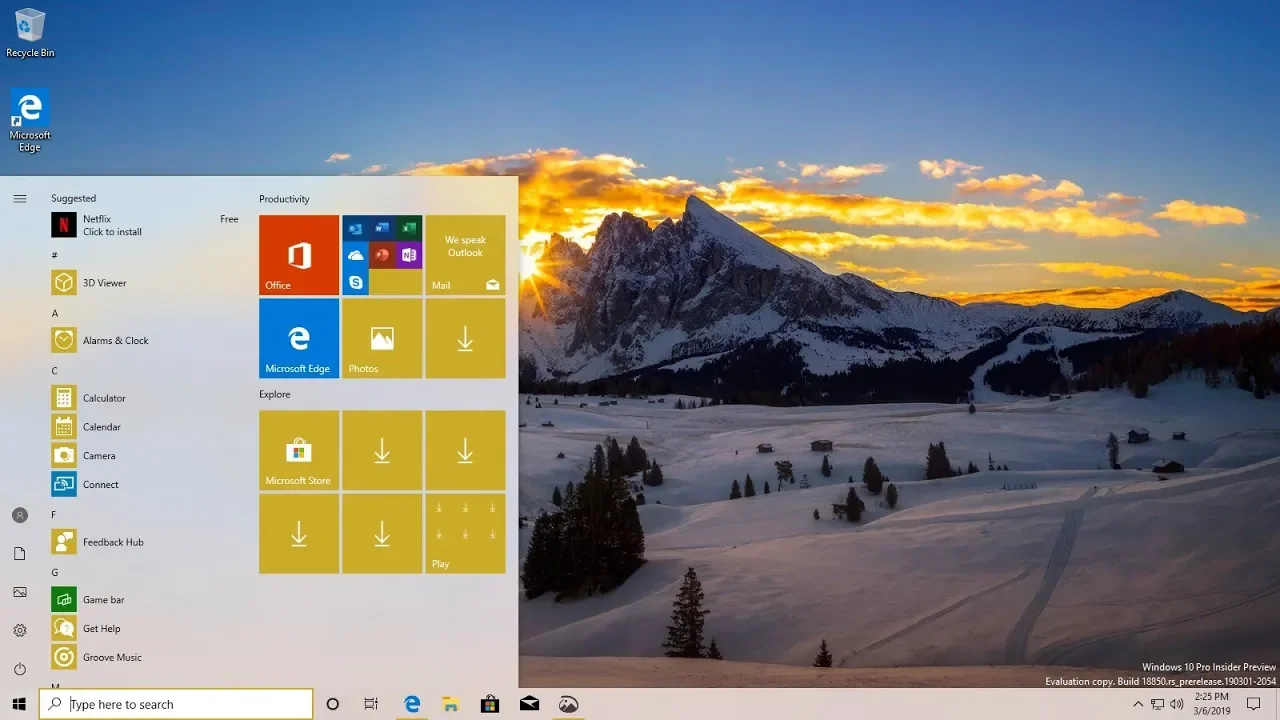Viewport: 1280px width, 720px height.
Task: Open the volume tray icon
Action: pyautogui.click(x=1177, y=704)
